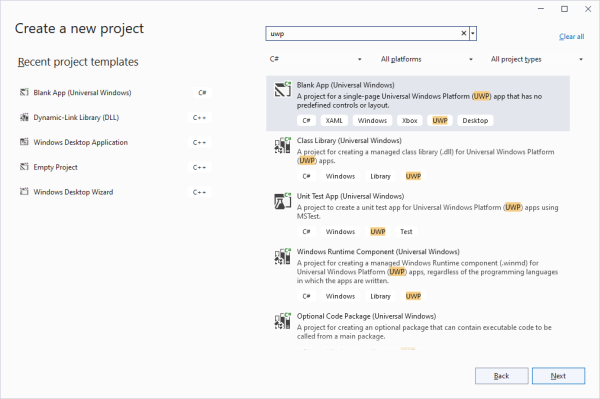Select Windows Runtime Component (Universal Windows) template
The height and width of the screenshot is (399, 600).
[418, 274]
